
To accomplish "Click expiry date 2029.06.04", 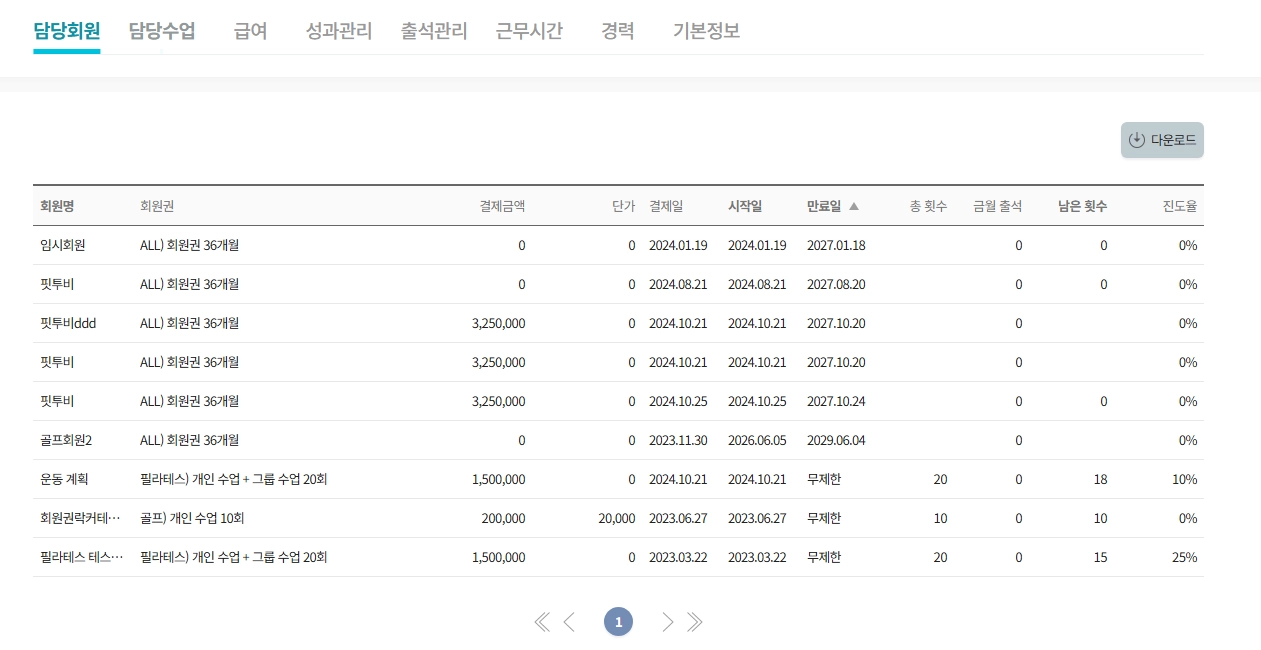I will 836,440.
